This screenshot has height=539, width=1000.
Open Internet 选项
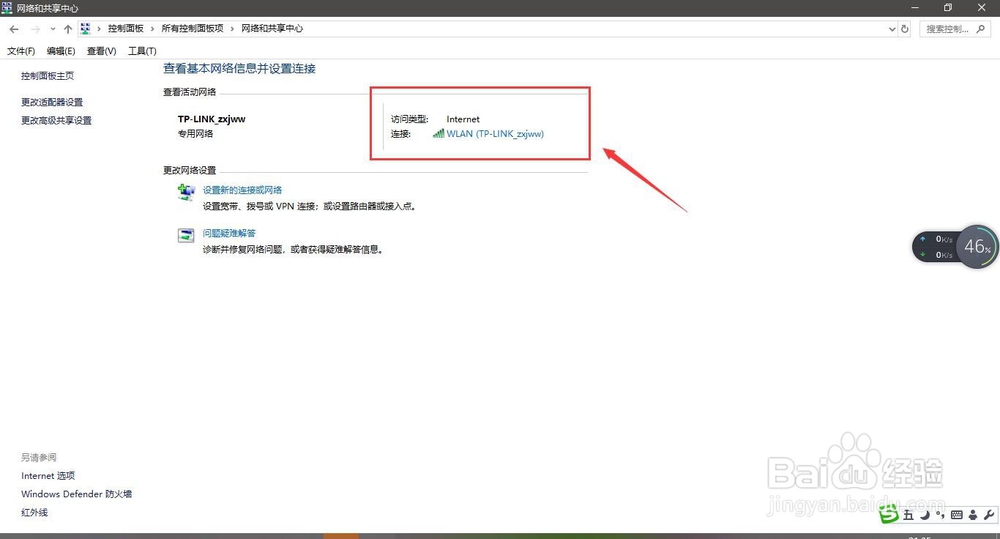point(48,476)
